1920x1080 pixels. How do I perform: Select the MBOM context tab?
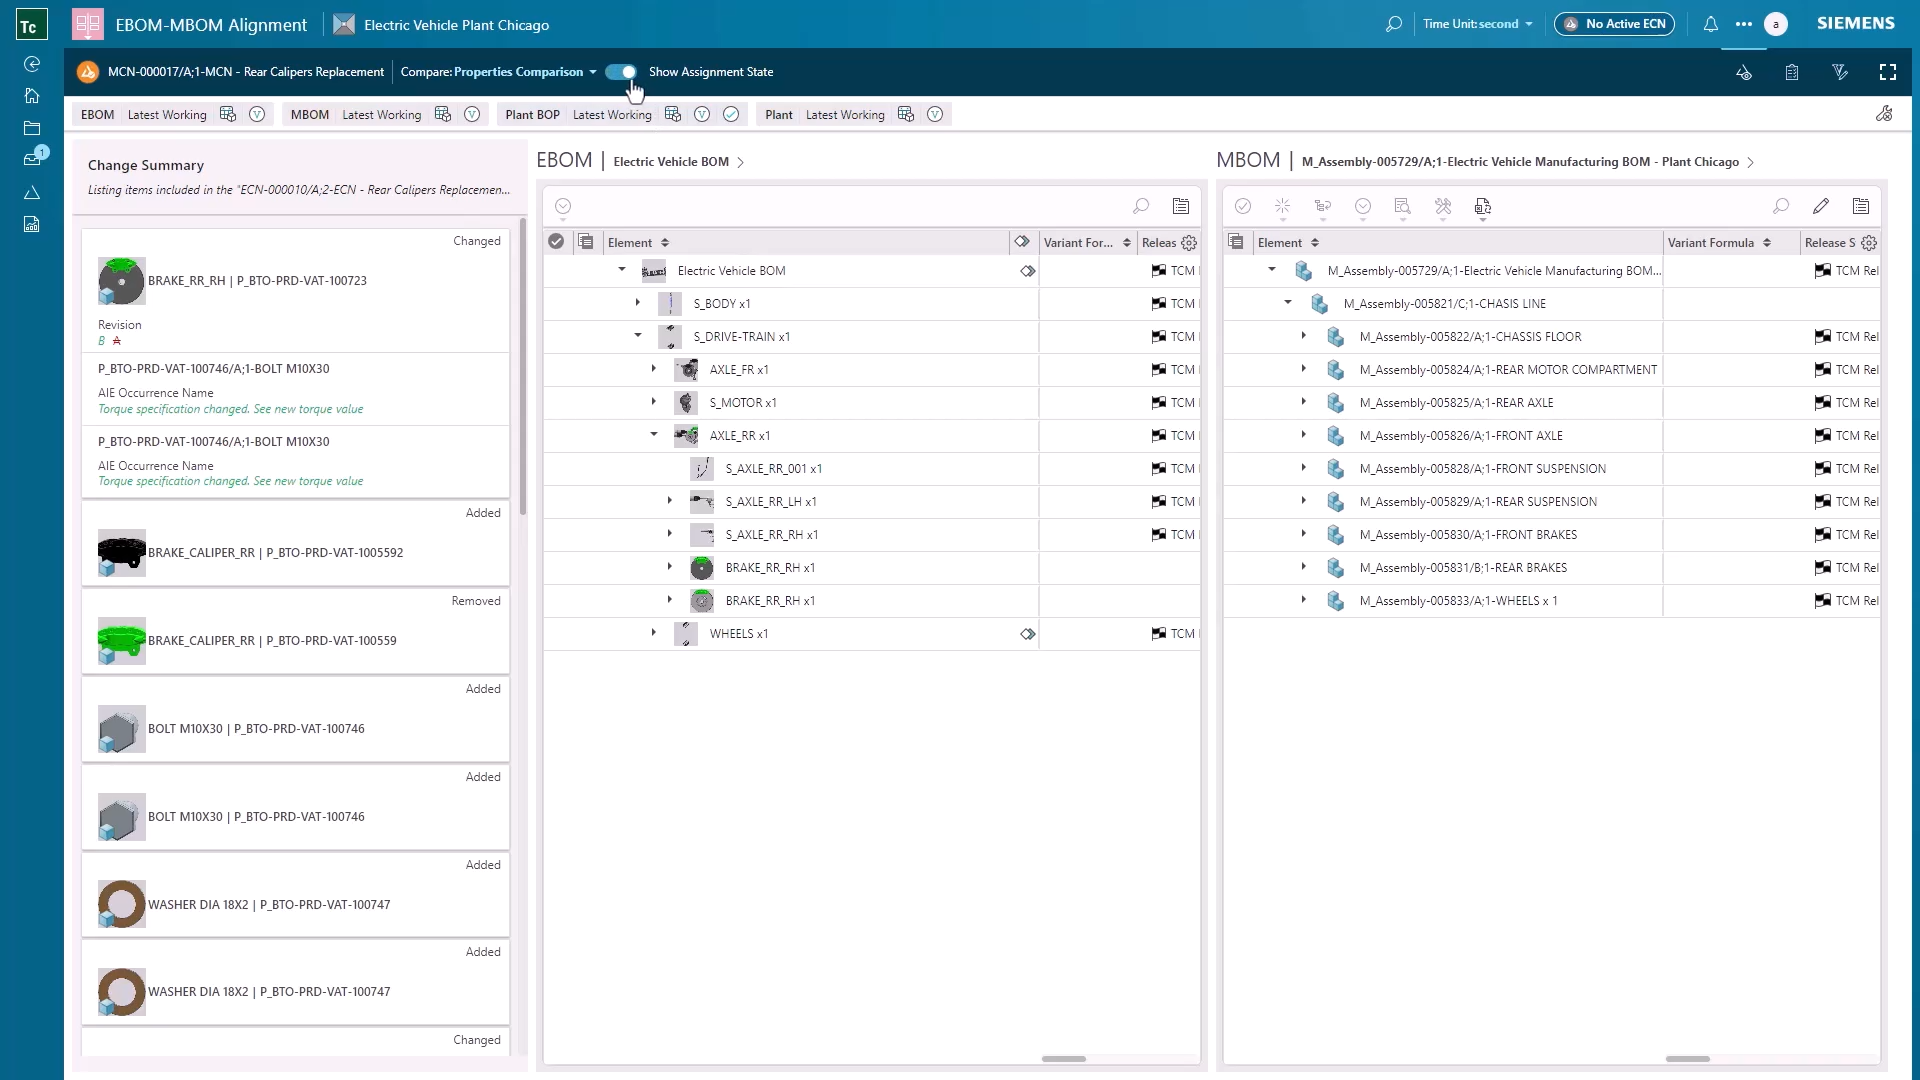click(x=310, y=115)
